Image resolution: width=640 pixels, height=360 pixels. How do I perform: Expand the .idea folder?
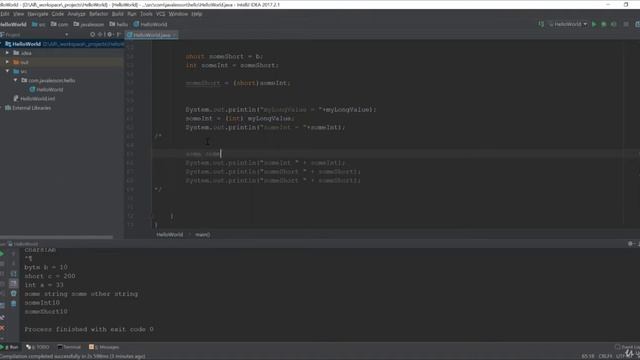click(7, 53)
